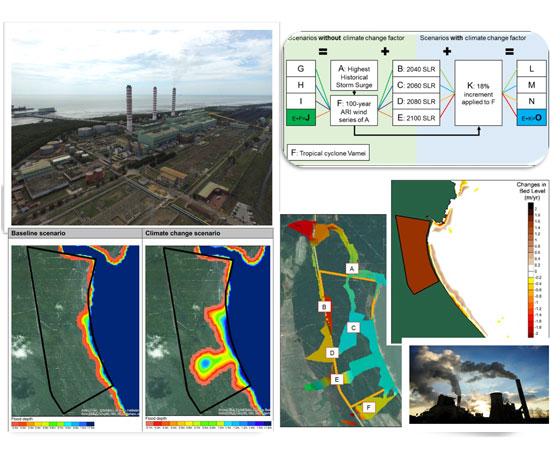550x450 pixels.
Task: Click marker C on the drainage map
Action: coord(353,328)
